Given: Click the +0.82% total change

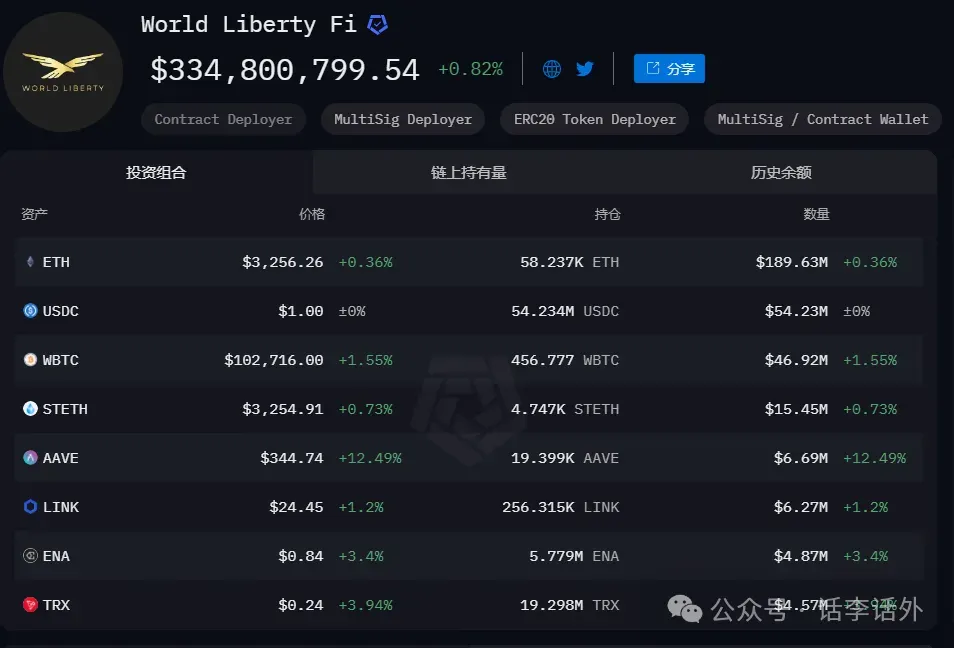Looking at the screenshot, I should [x=470, y=69].
